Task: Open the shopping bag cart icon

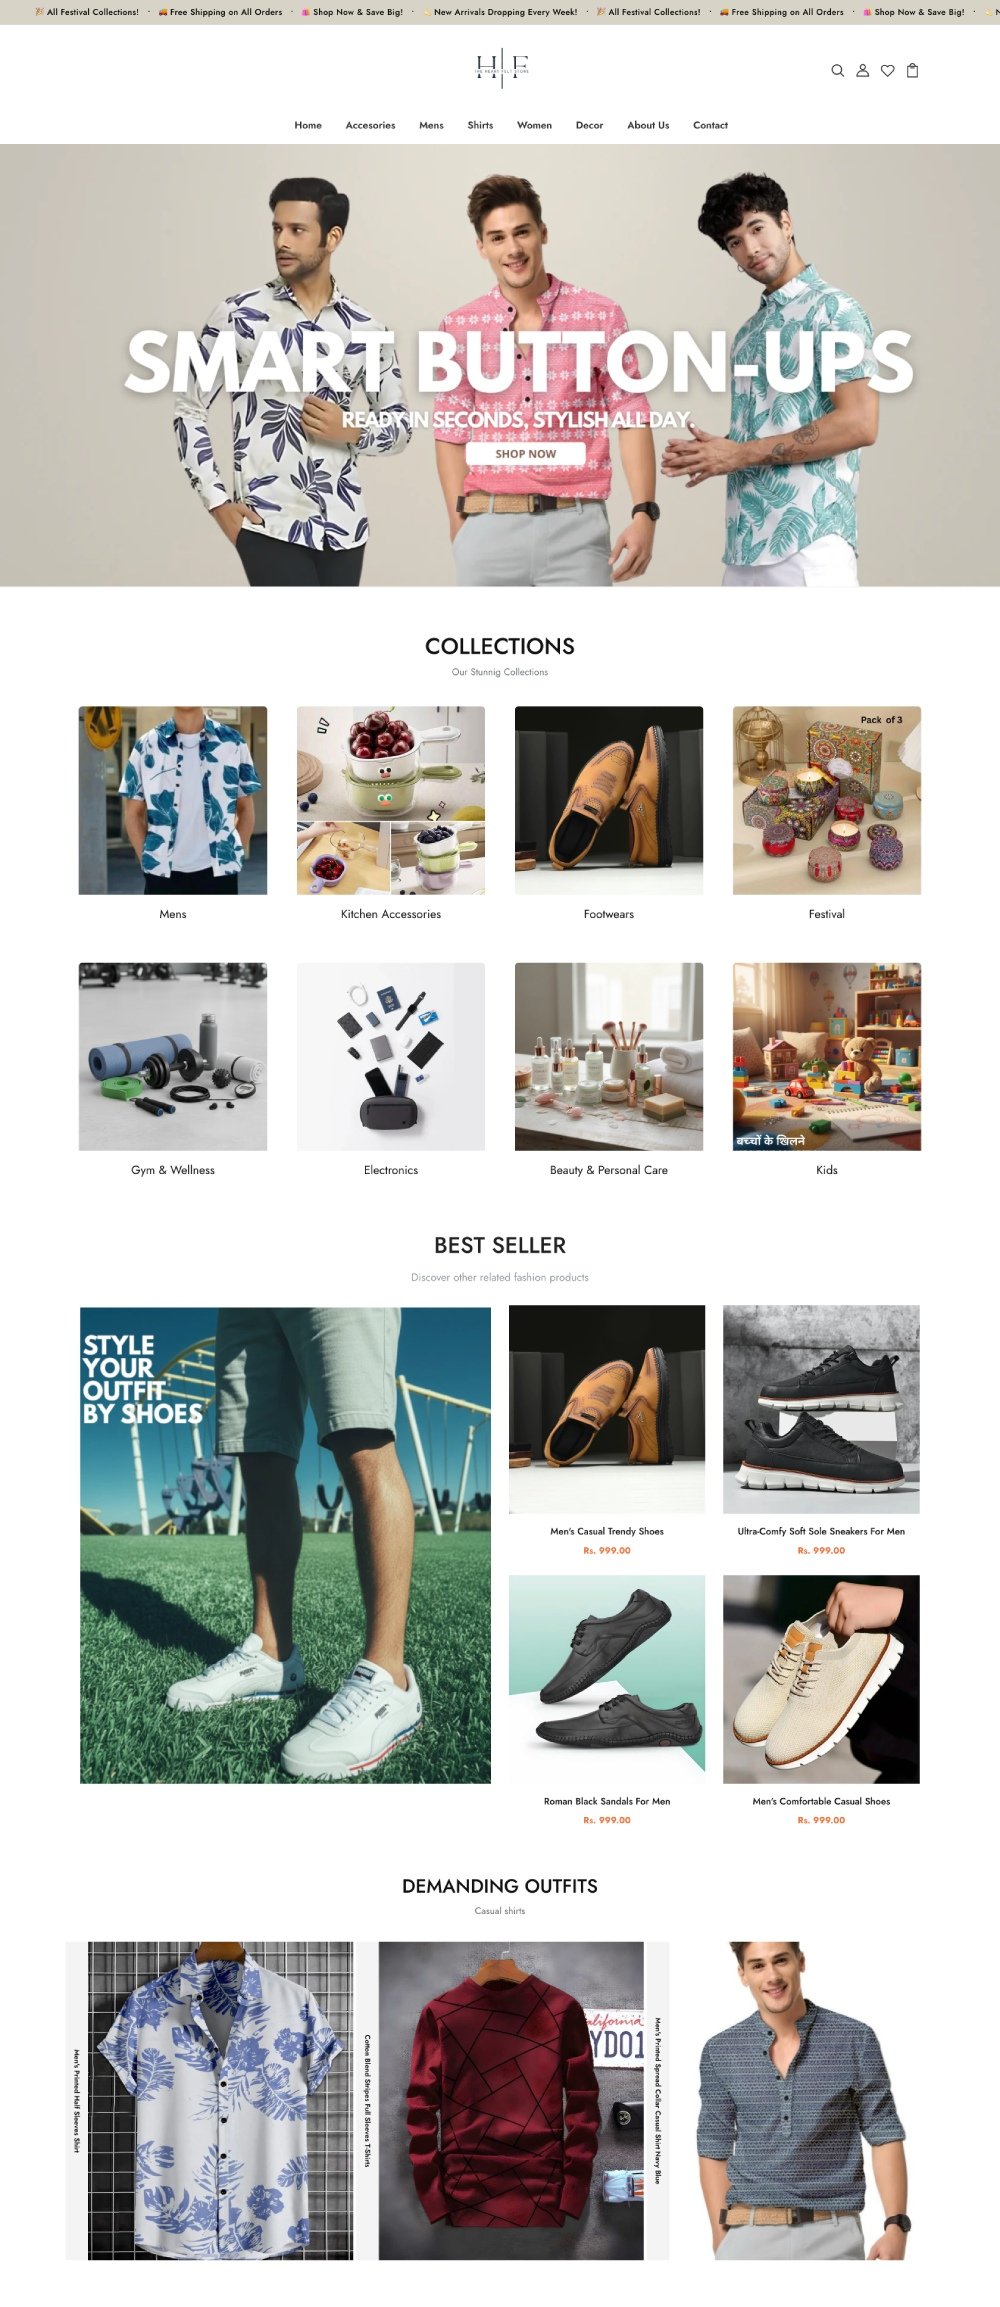Action: tap(912, 70)
